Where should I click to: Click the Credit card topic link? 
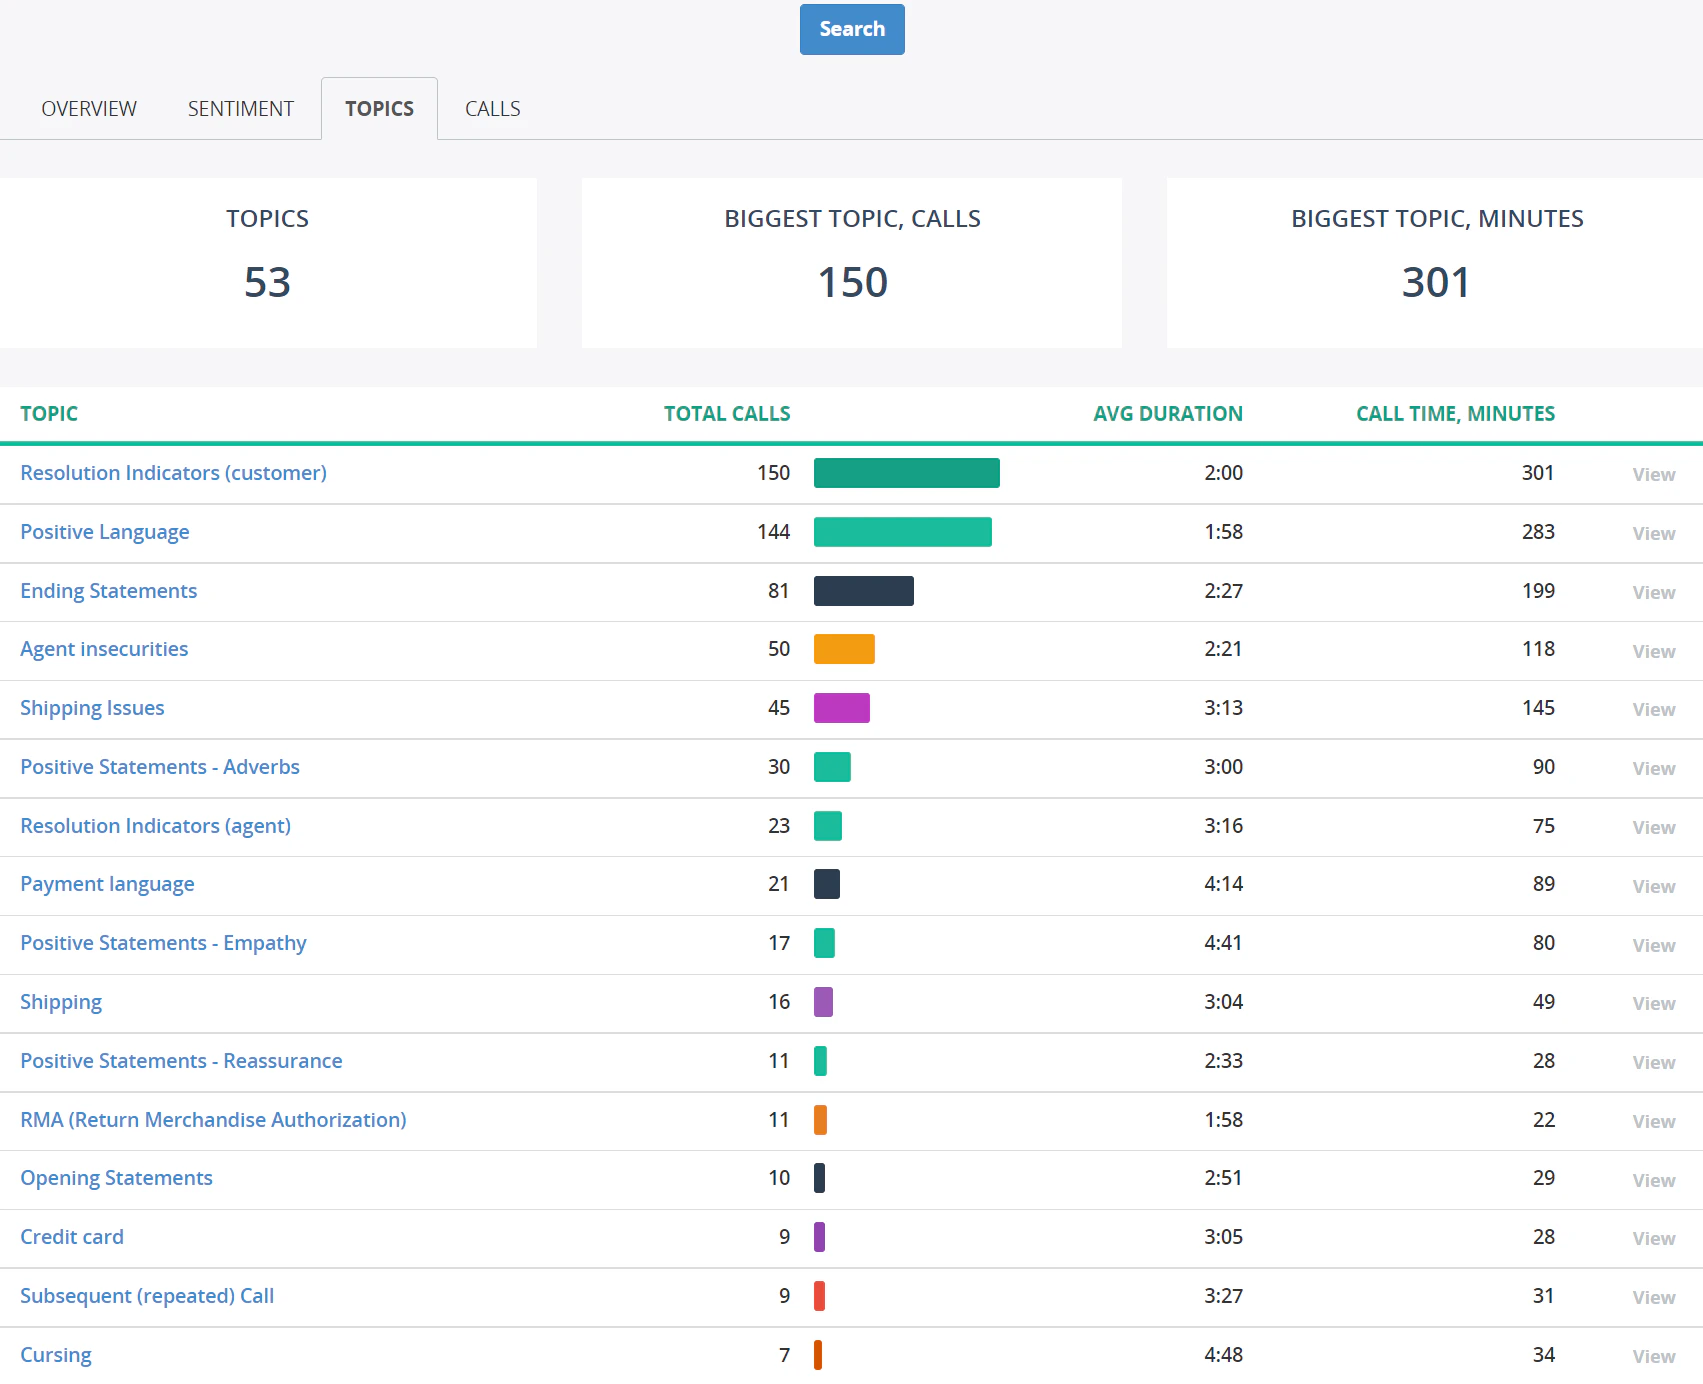click(x=72, y=1237)
